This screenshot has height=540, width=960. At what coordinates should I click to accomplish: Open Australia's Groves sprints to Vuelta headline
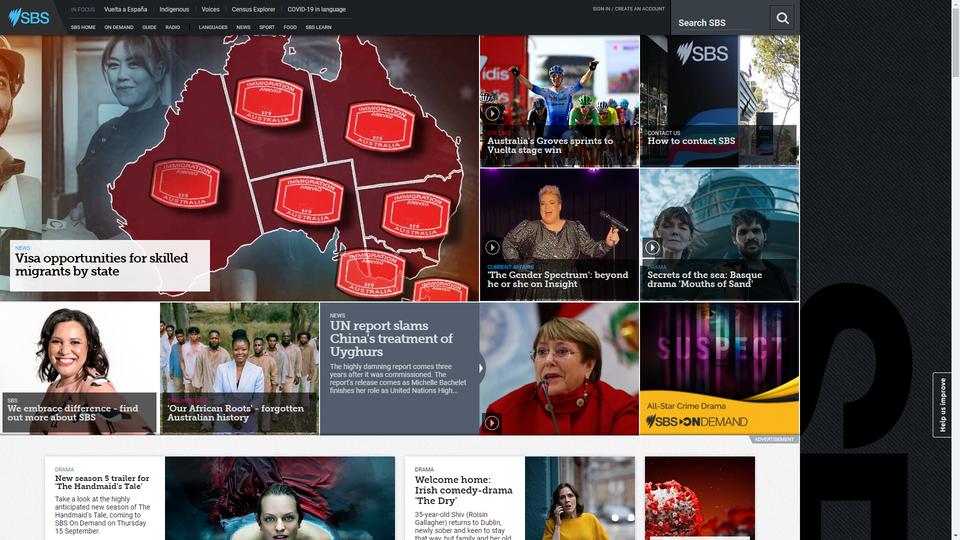click(550, 145)
